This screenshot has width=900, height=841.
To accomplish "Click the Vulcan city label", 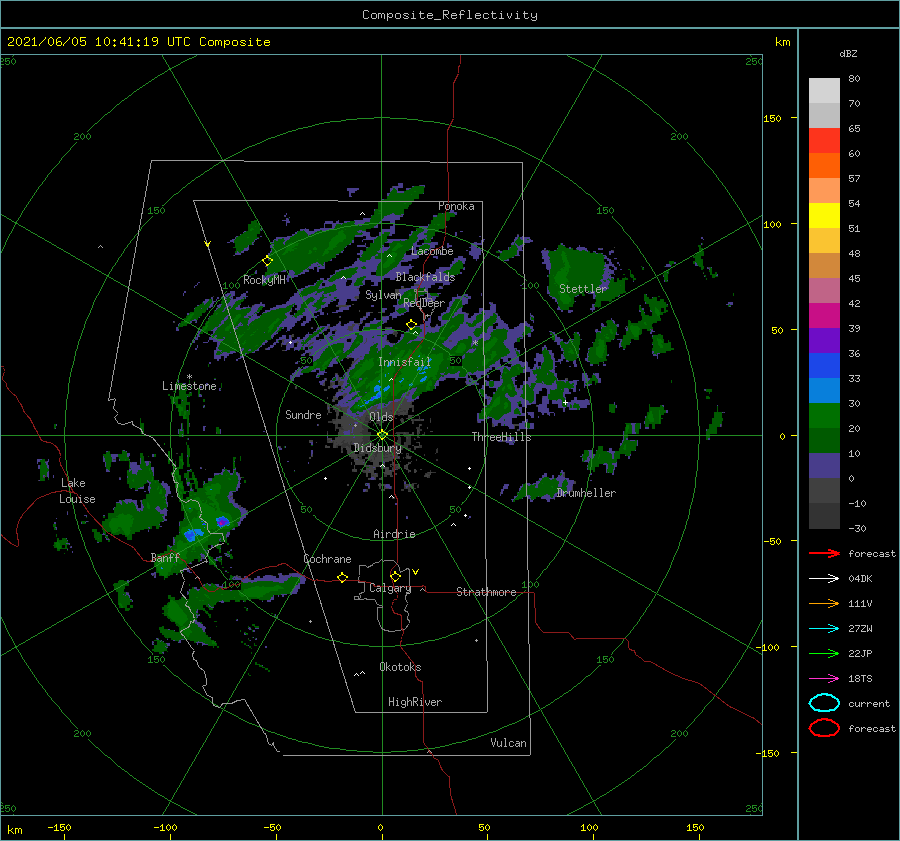I will click(509, 743).
